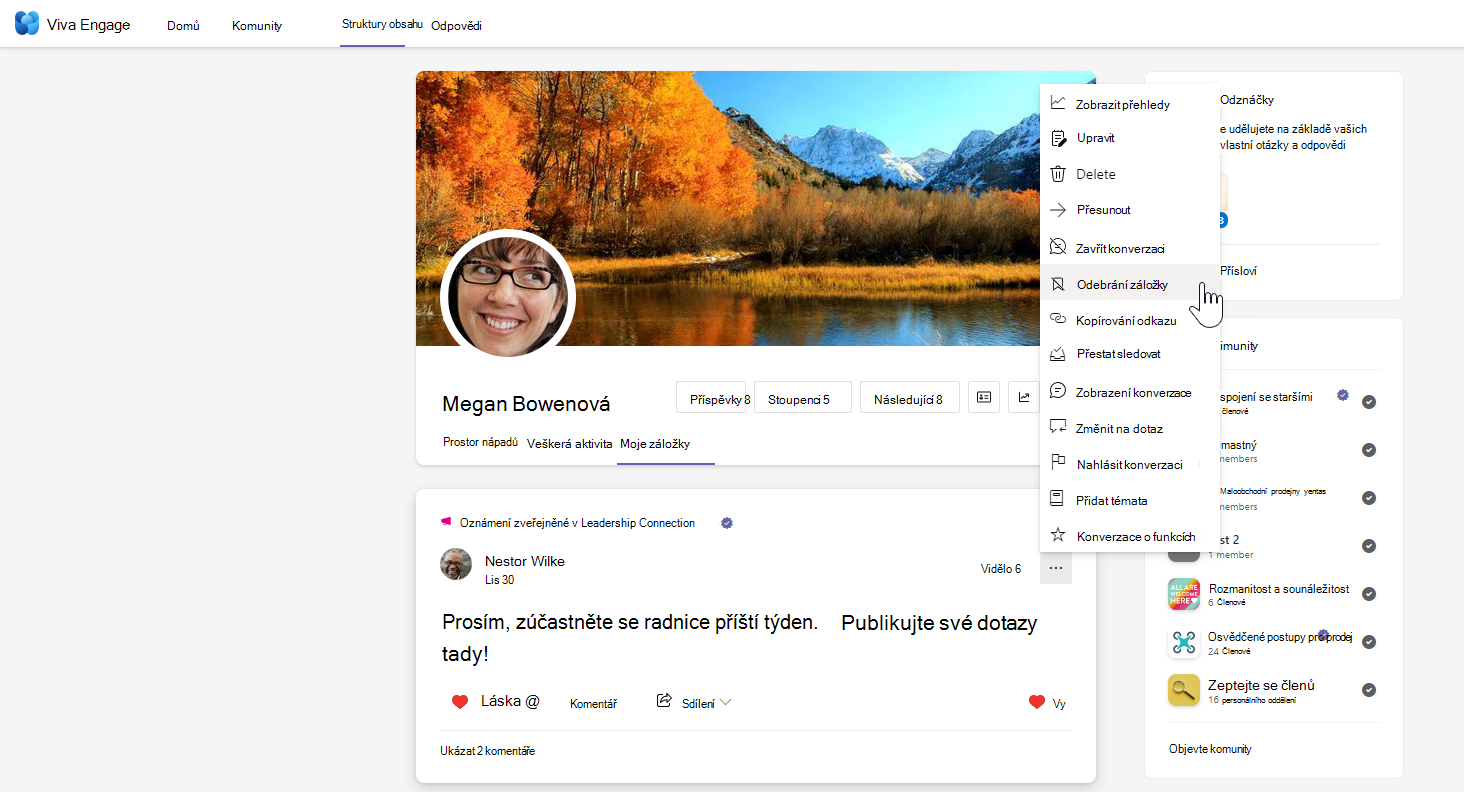The height and width of the screenshot is (792, 1464).
Task: Switch to Struktury obsahu tab
Action: pos(382,24)
